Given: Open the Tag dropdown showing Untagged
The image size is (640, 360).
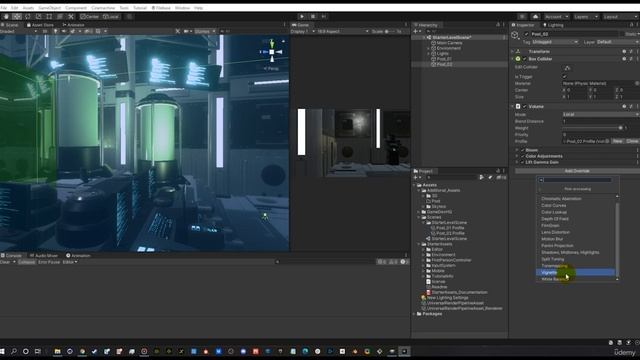Looking at the screenshot, I should [x=555, y=42].
